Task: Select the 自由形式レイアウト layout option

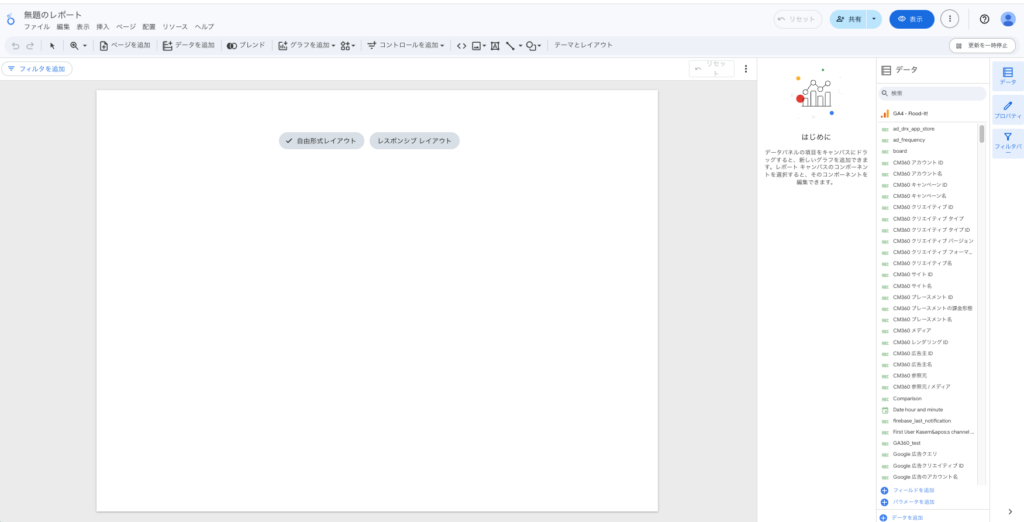Action: [320, 141]
